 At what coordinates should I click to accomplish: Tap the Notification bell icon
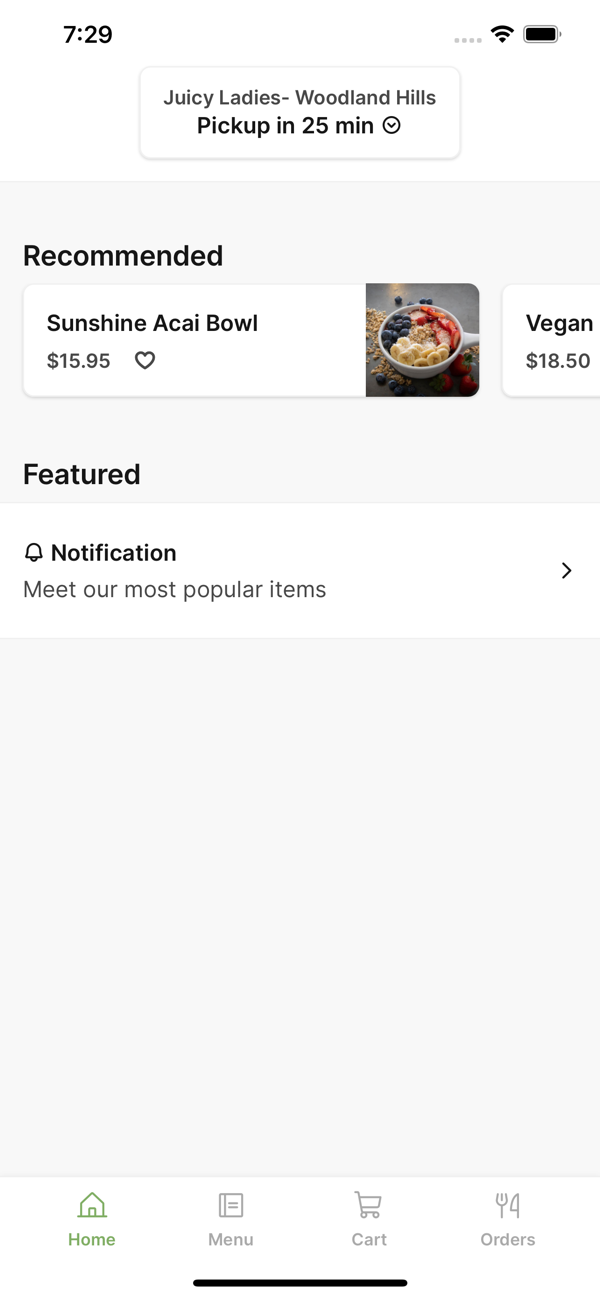click(x=34, y=553)
